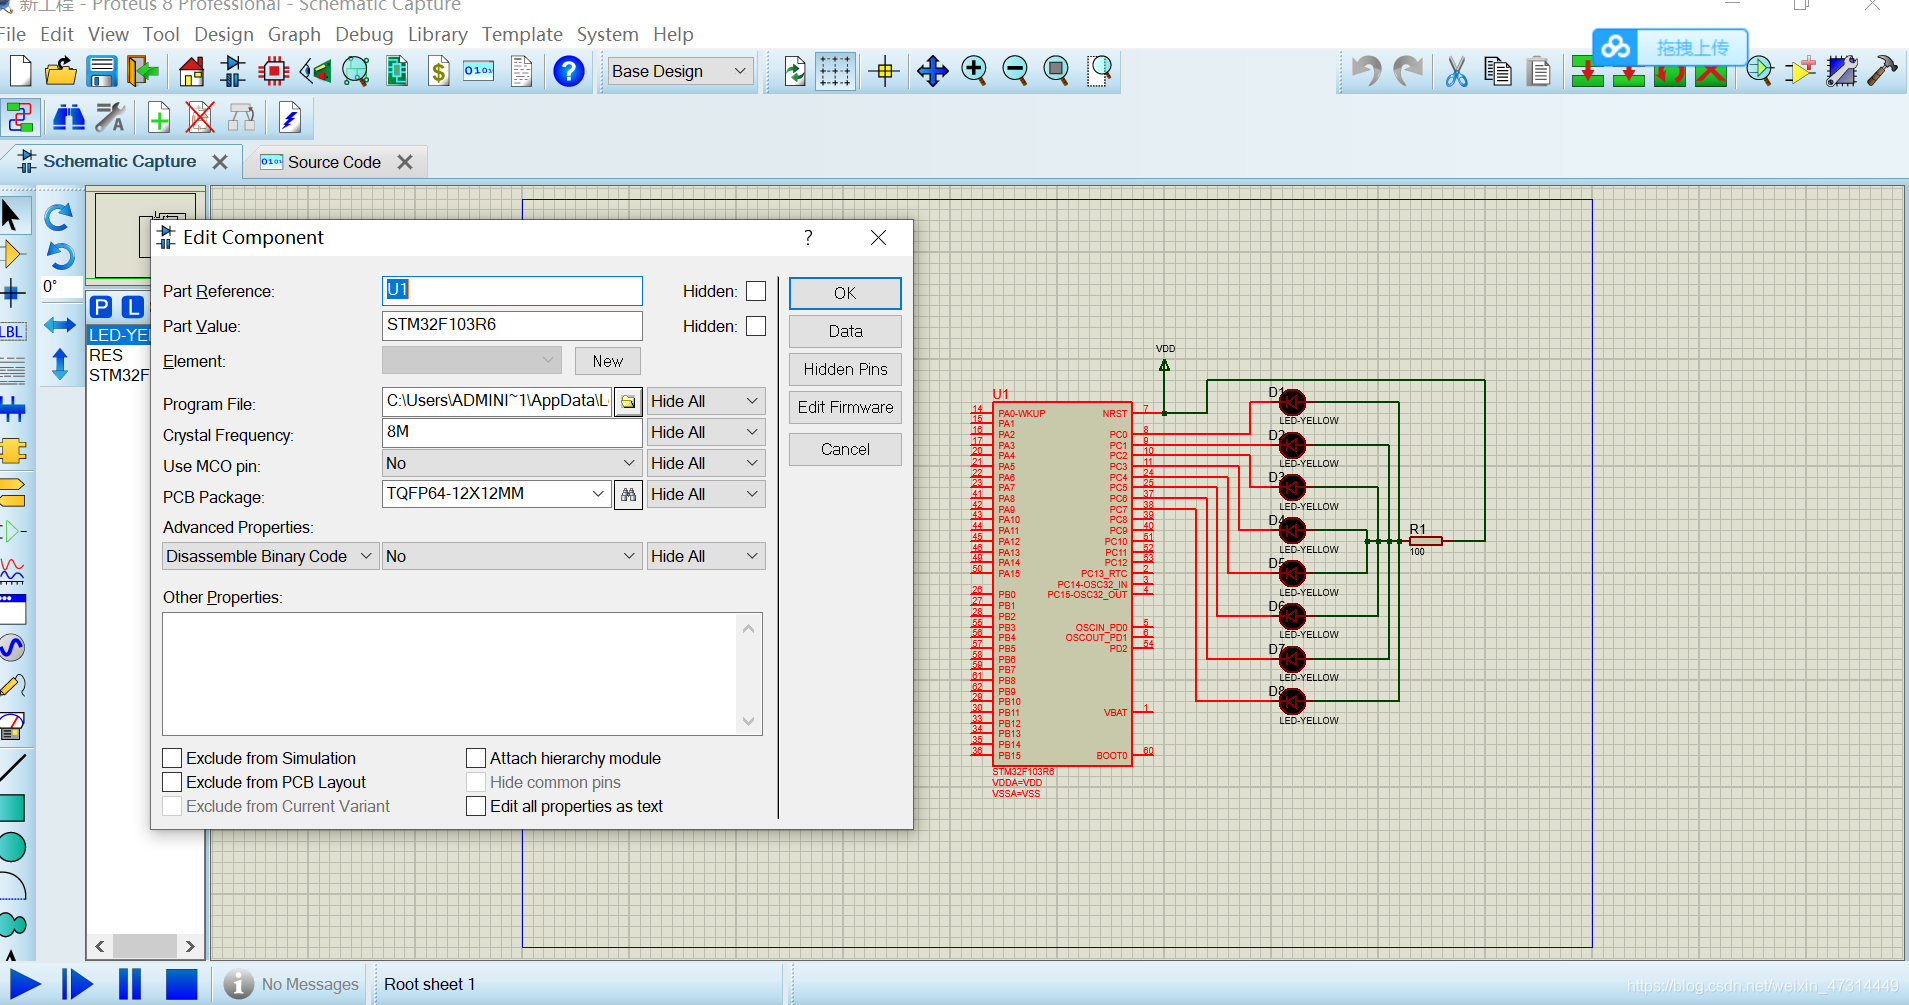The width and height of the screenshot is (1909, 1005).
Task: Stop the simulation with the square button
Action: pos(181,984)
